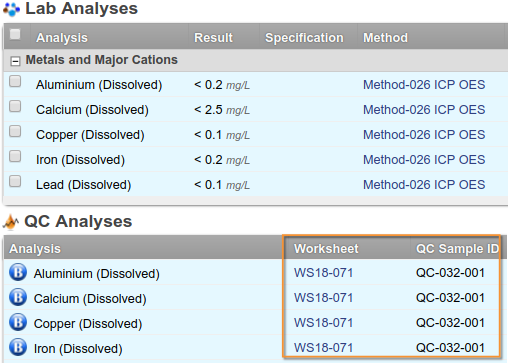Open Method-026 ICP OES link for Iron
The image size is (508, 363).
coord(424,160)
